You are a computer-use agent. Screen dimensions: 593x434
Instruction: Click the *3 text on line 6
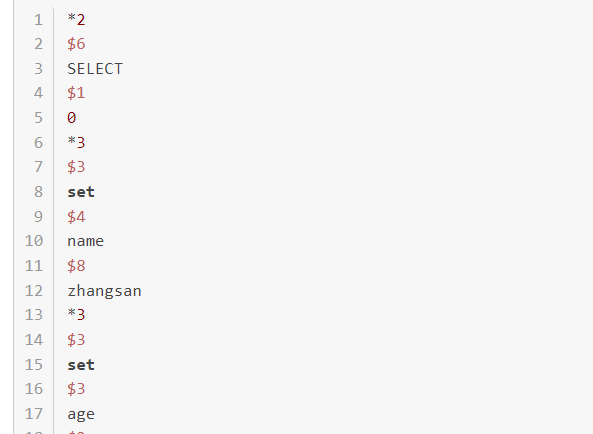76,143
